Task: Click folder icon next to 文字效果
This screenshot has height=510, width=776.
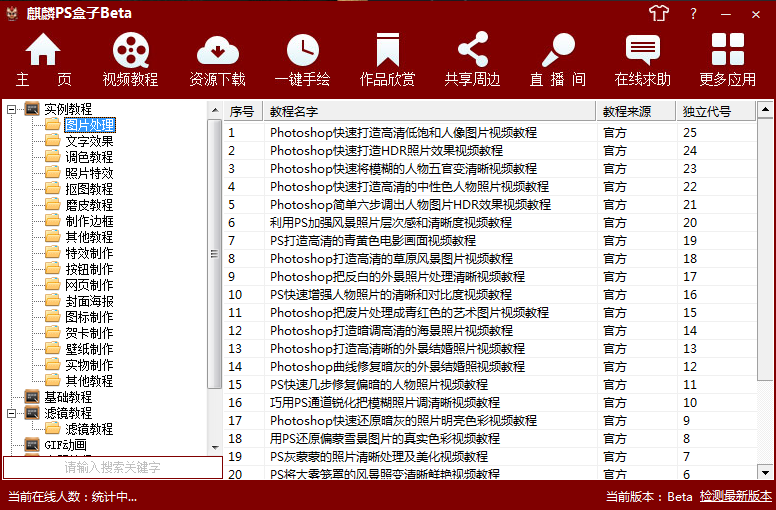Action: pyautogui.click(x=52, y=140)
